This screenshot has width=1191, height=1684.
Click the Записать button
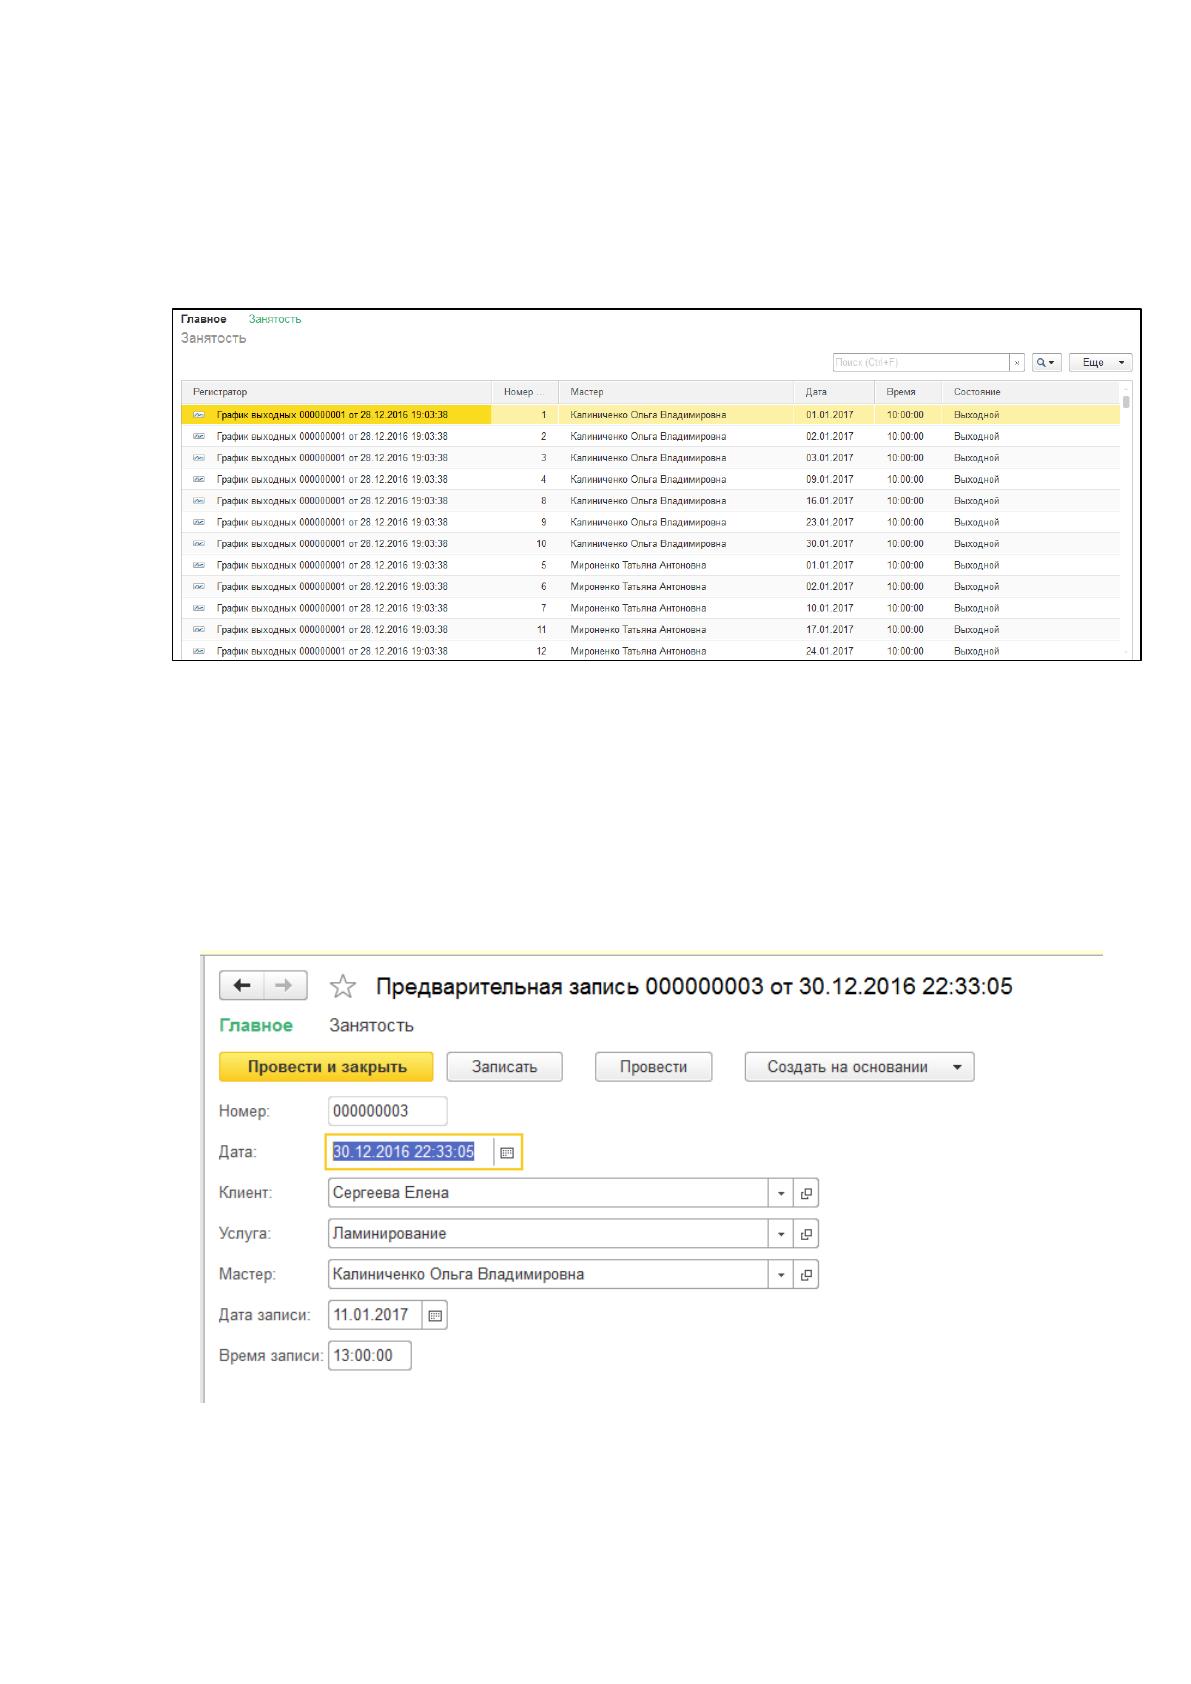[x=504, y=1067]
